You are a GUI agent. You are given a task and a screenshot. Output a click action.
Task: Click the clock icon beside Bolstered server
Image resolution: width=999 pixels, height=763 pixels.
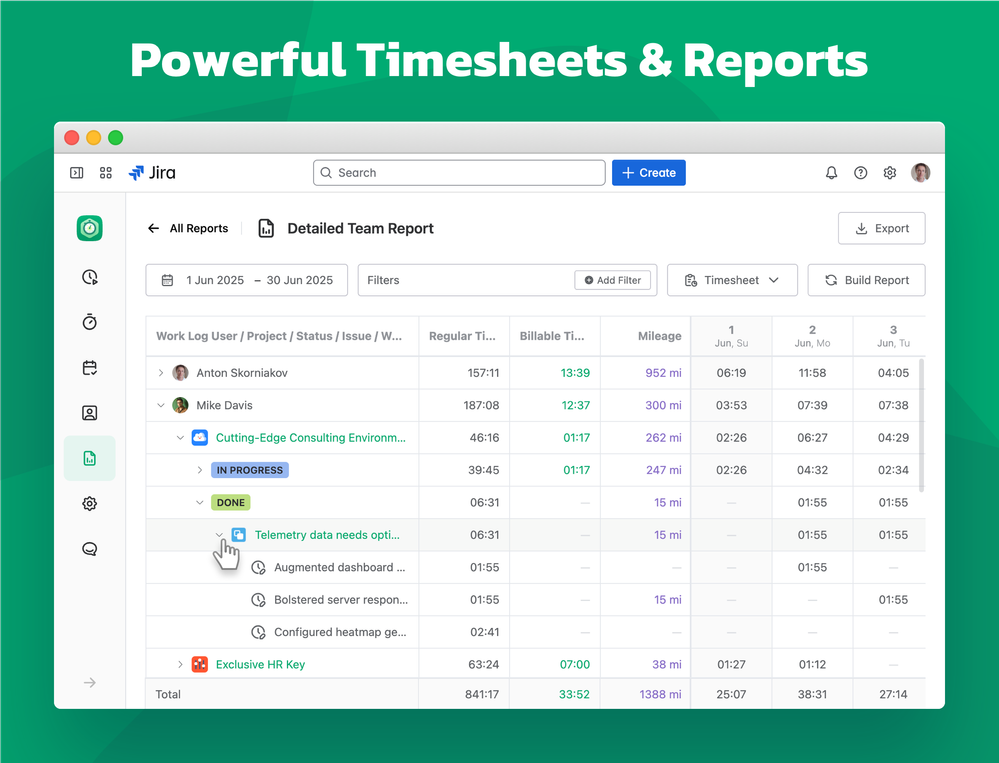[258, 599]
